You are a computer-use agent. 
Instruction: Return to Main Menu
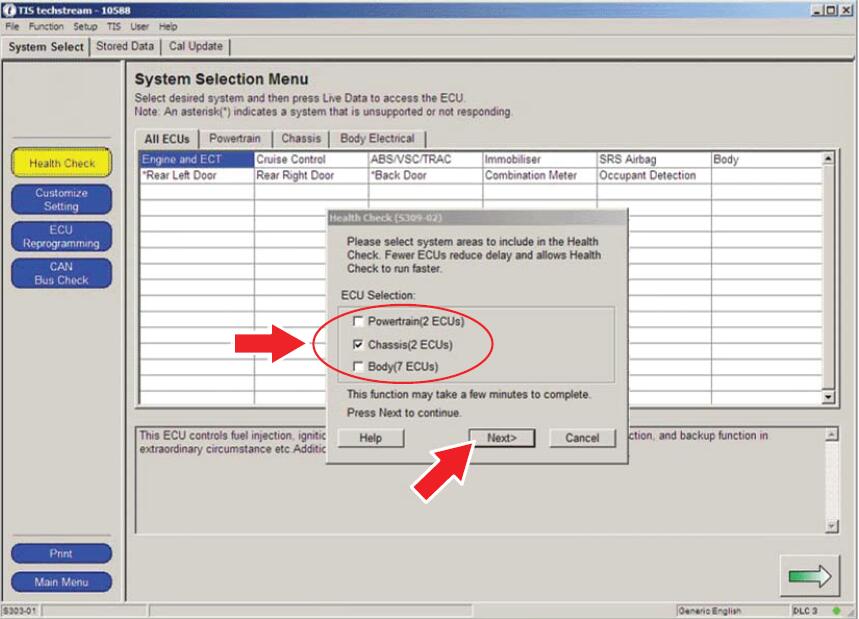point(61,582)
